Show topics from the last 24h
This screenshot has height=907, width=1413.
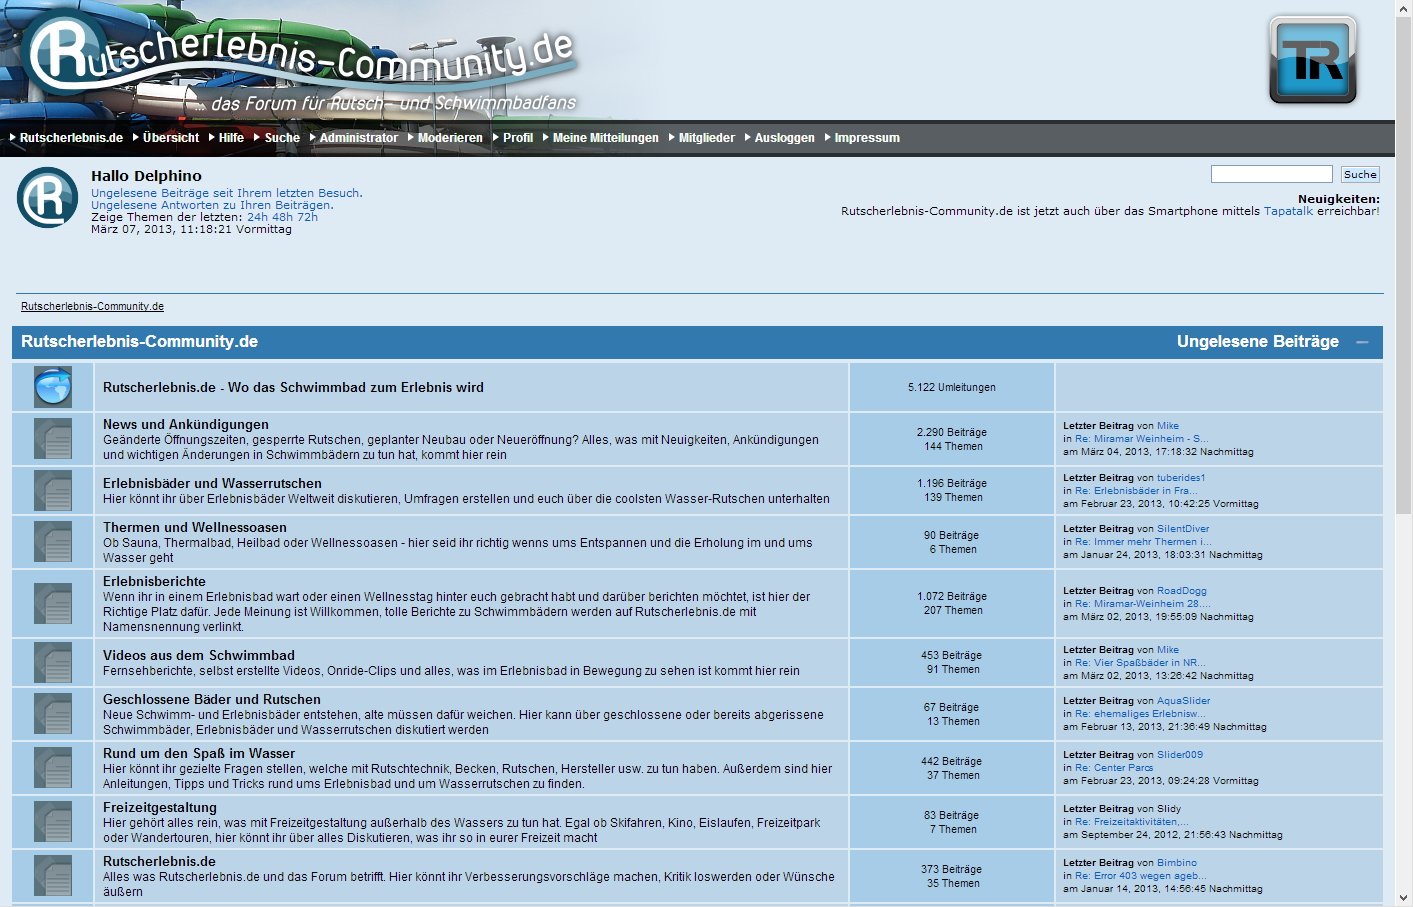[257, 217]
